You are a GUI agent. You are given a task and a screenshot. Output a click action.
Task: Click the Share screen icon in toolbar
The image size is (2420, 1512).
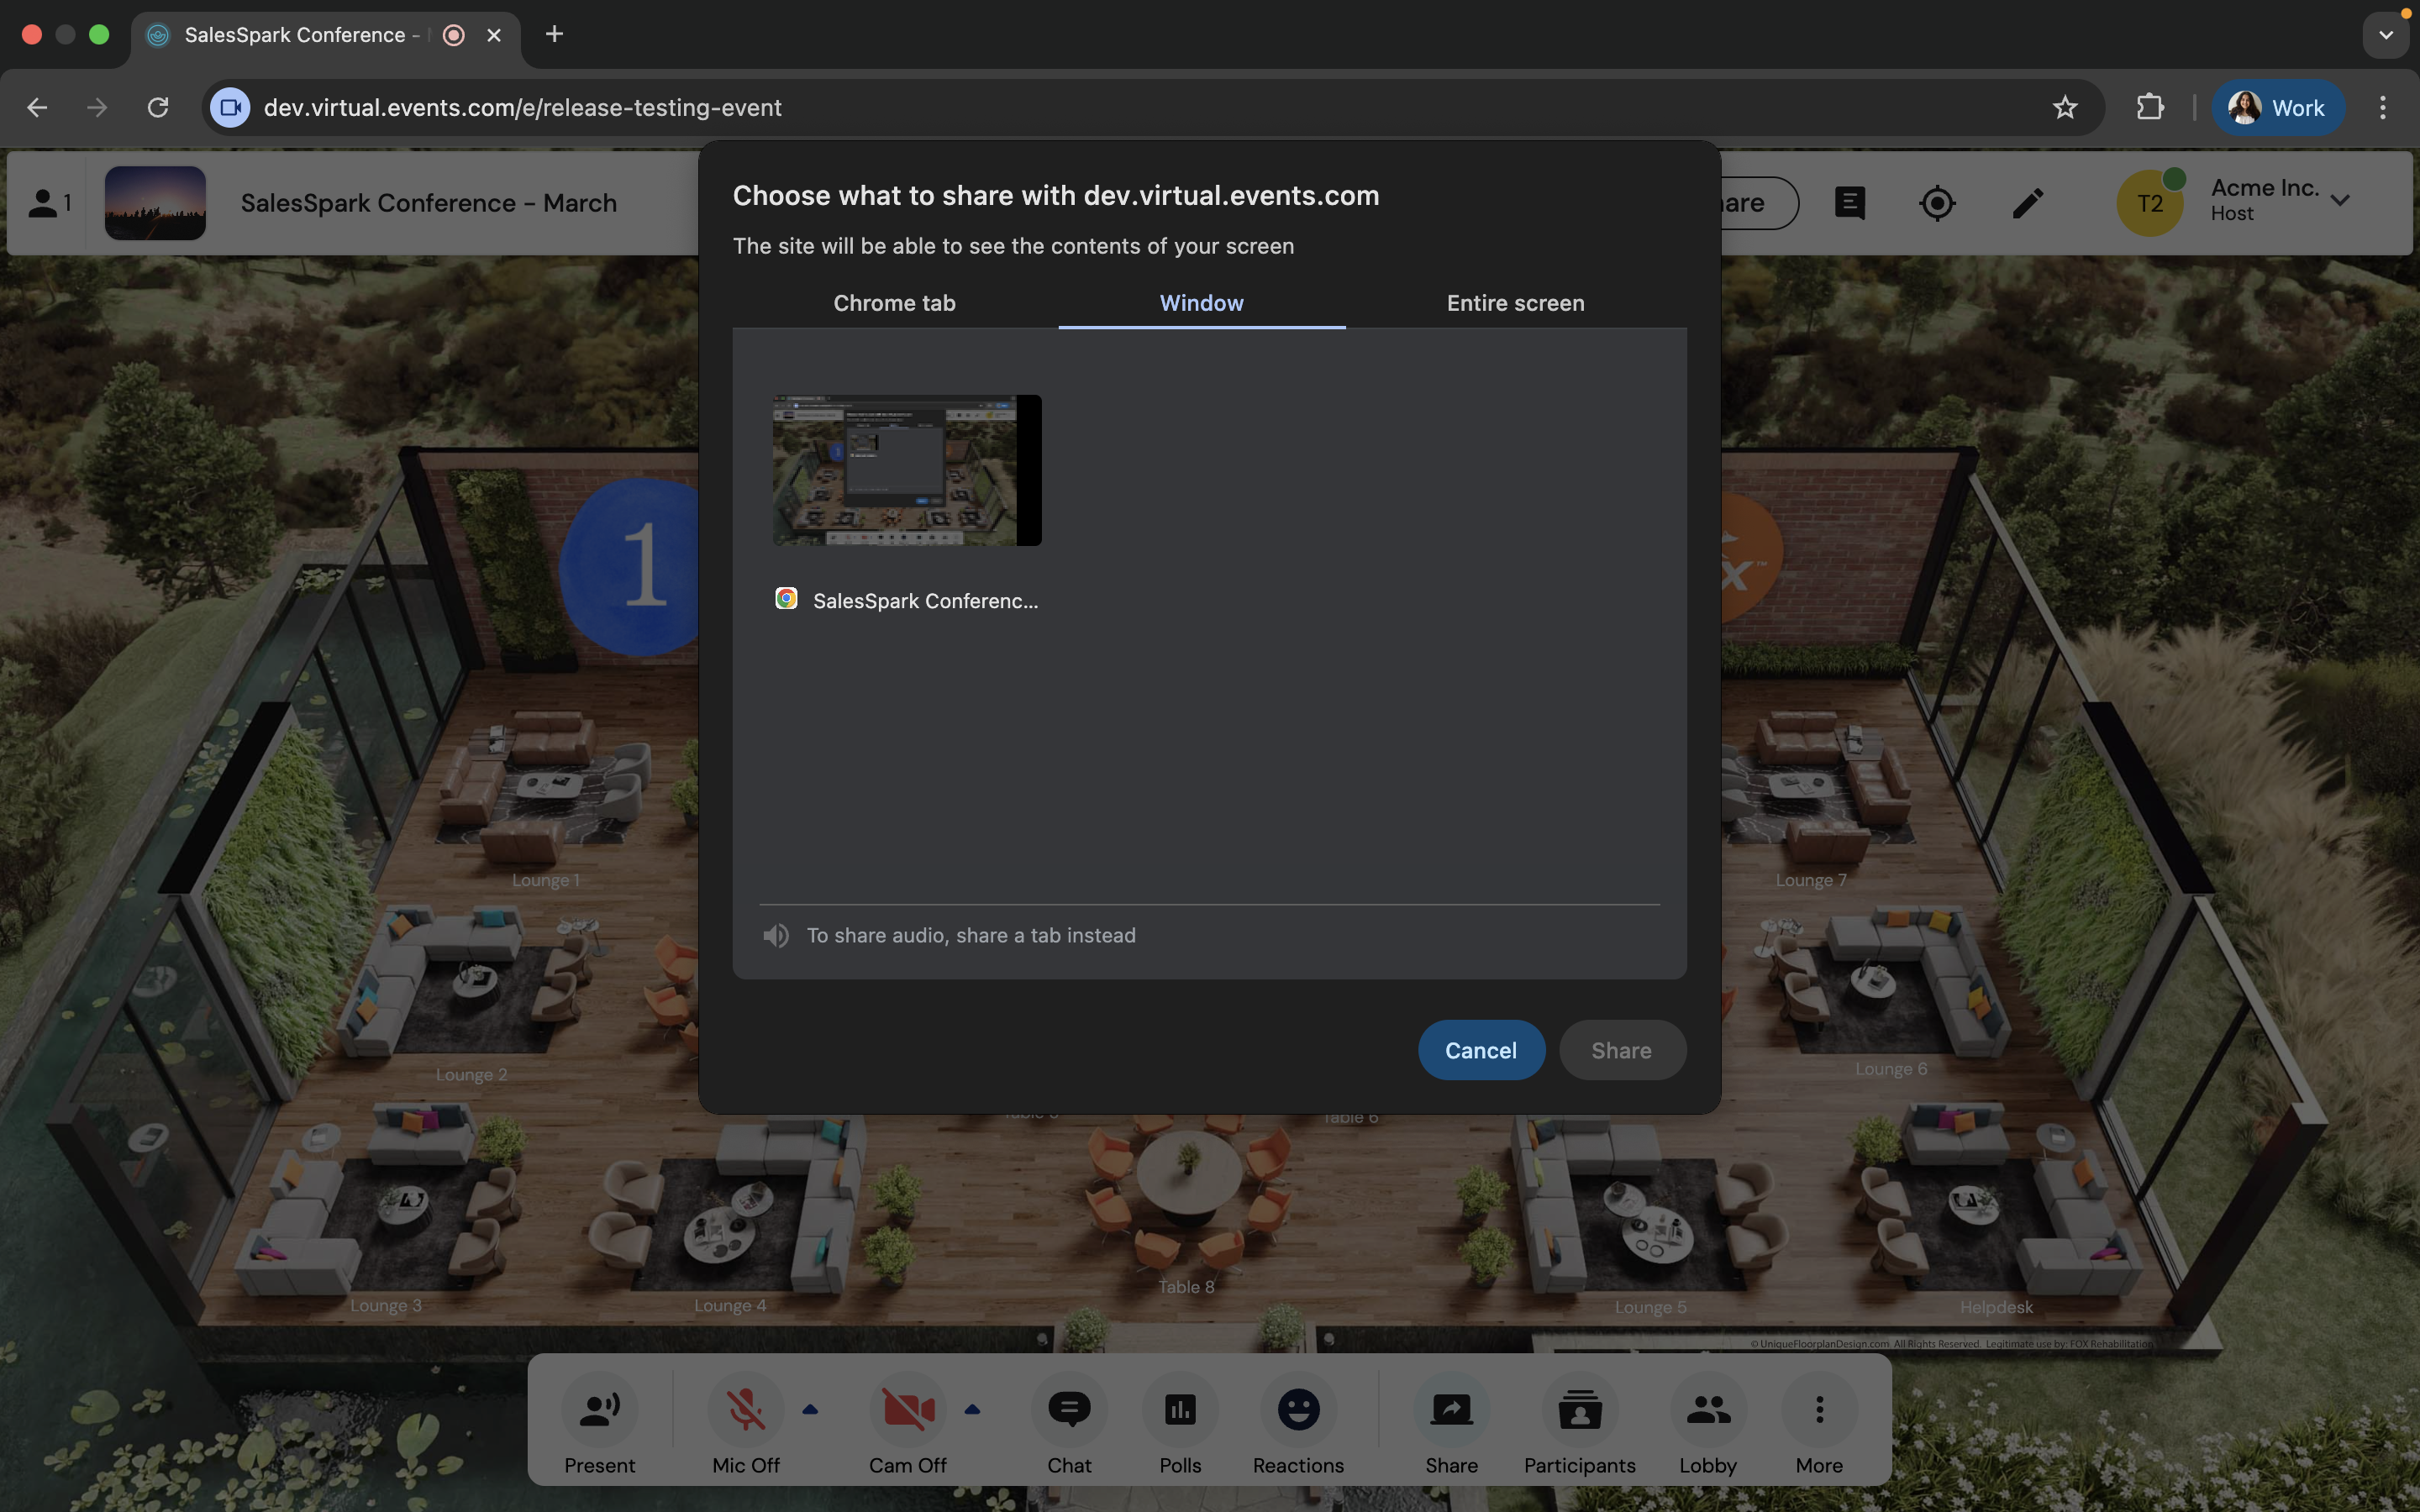coord(1451,1410)
